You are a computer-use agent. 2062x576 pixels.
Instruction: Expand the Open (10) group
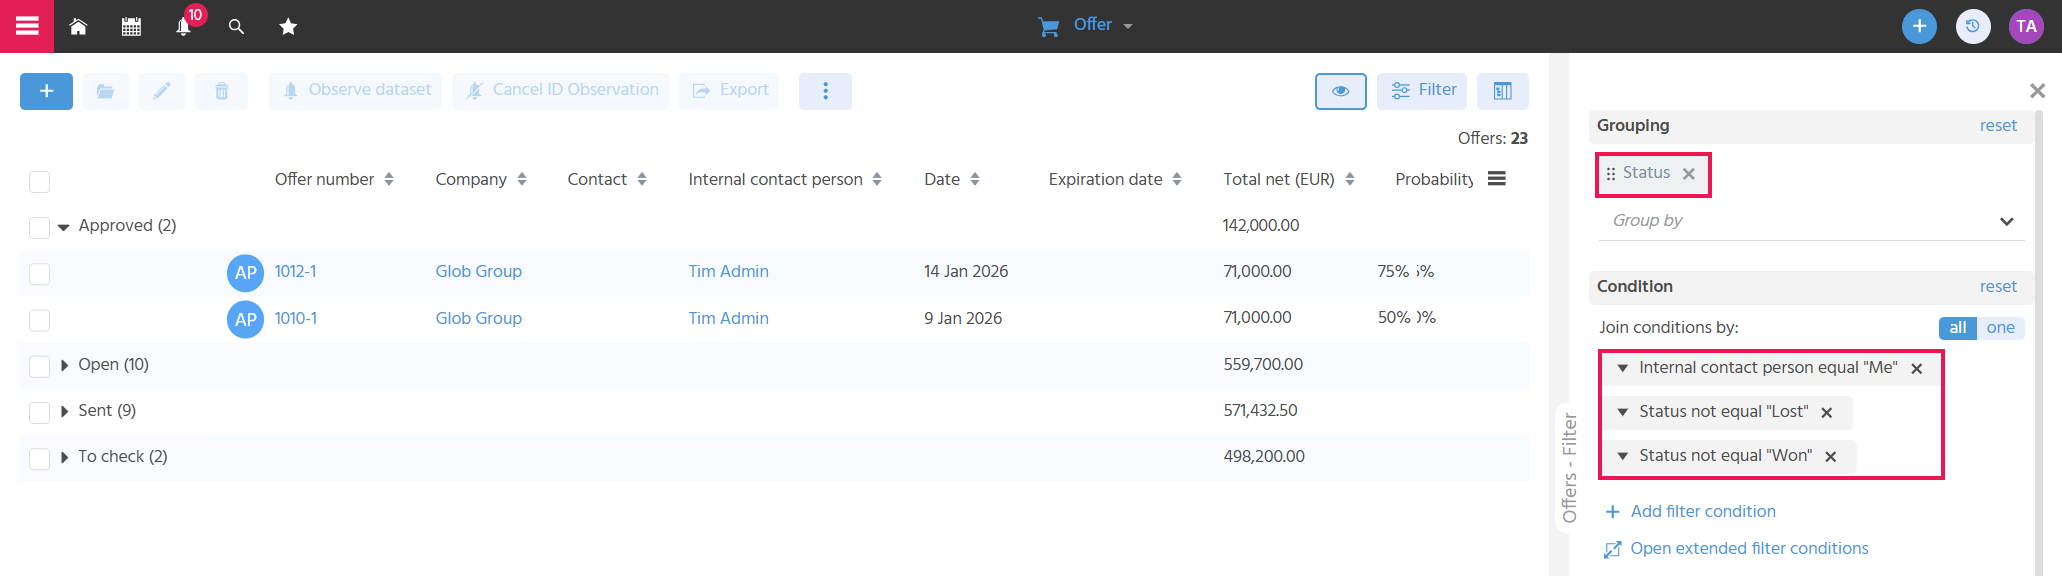coord(65,365)
